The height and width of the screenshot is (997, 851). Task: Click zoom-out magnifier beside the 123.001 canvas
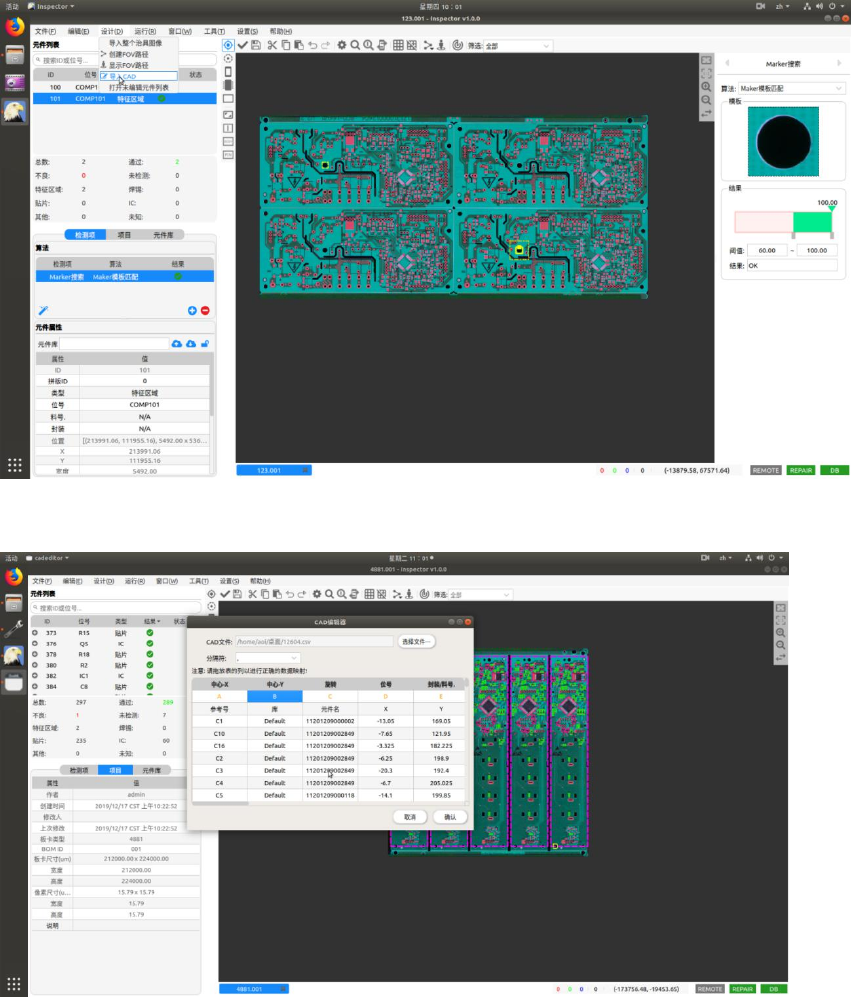pyautogui.click(x=706, y=100)
